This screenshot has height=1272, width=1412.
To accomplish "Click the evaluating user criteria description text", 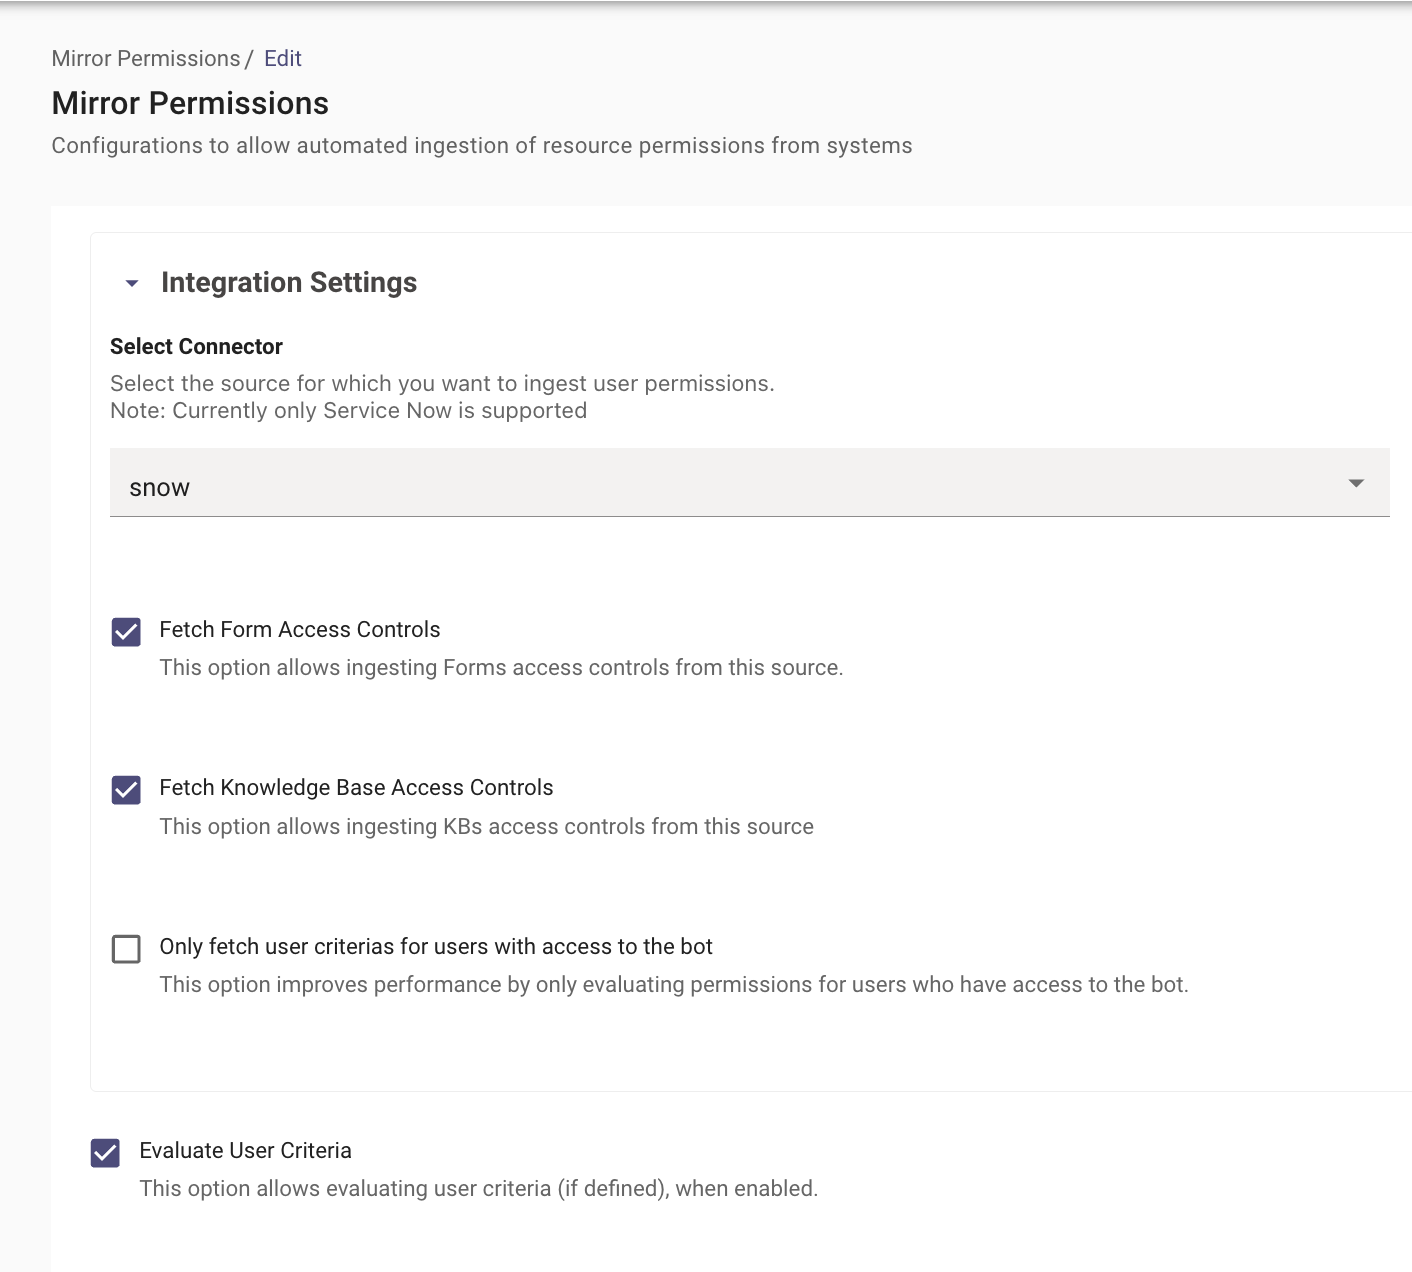I will point(479,1189).
